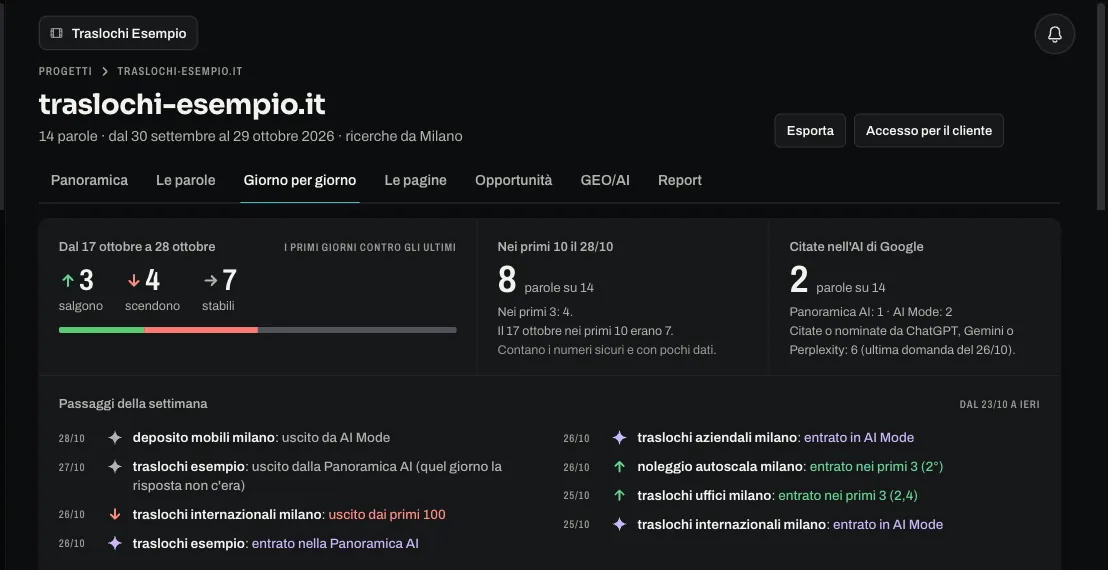
Task: Select the Giorno per giorno tab
Action: tap(300, 180)
